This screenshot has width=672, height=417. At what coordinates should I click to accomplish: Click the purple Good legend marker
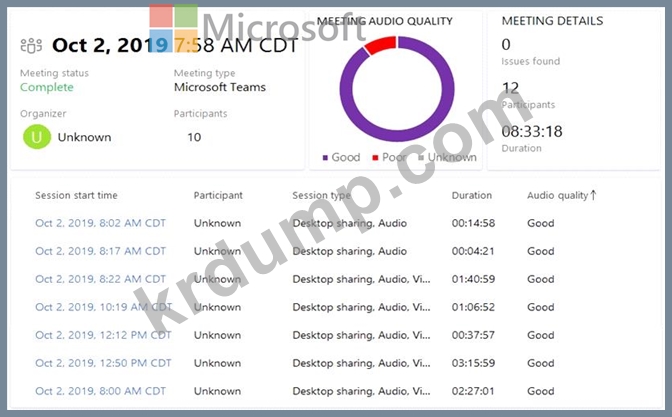click(324, 158)
